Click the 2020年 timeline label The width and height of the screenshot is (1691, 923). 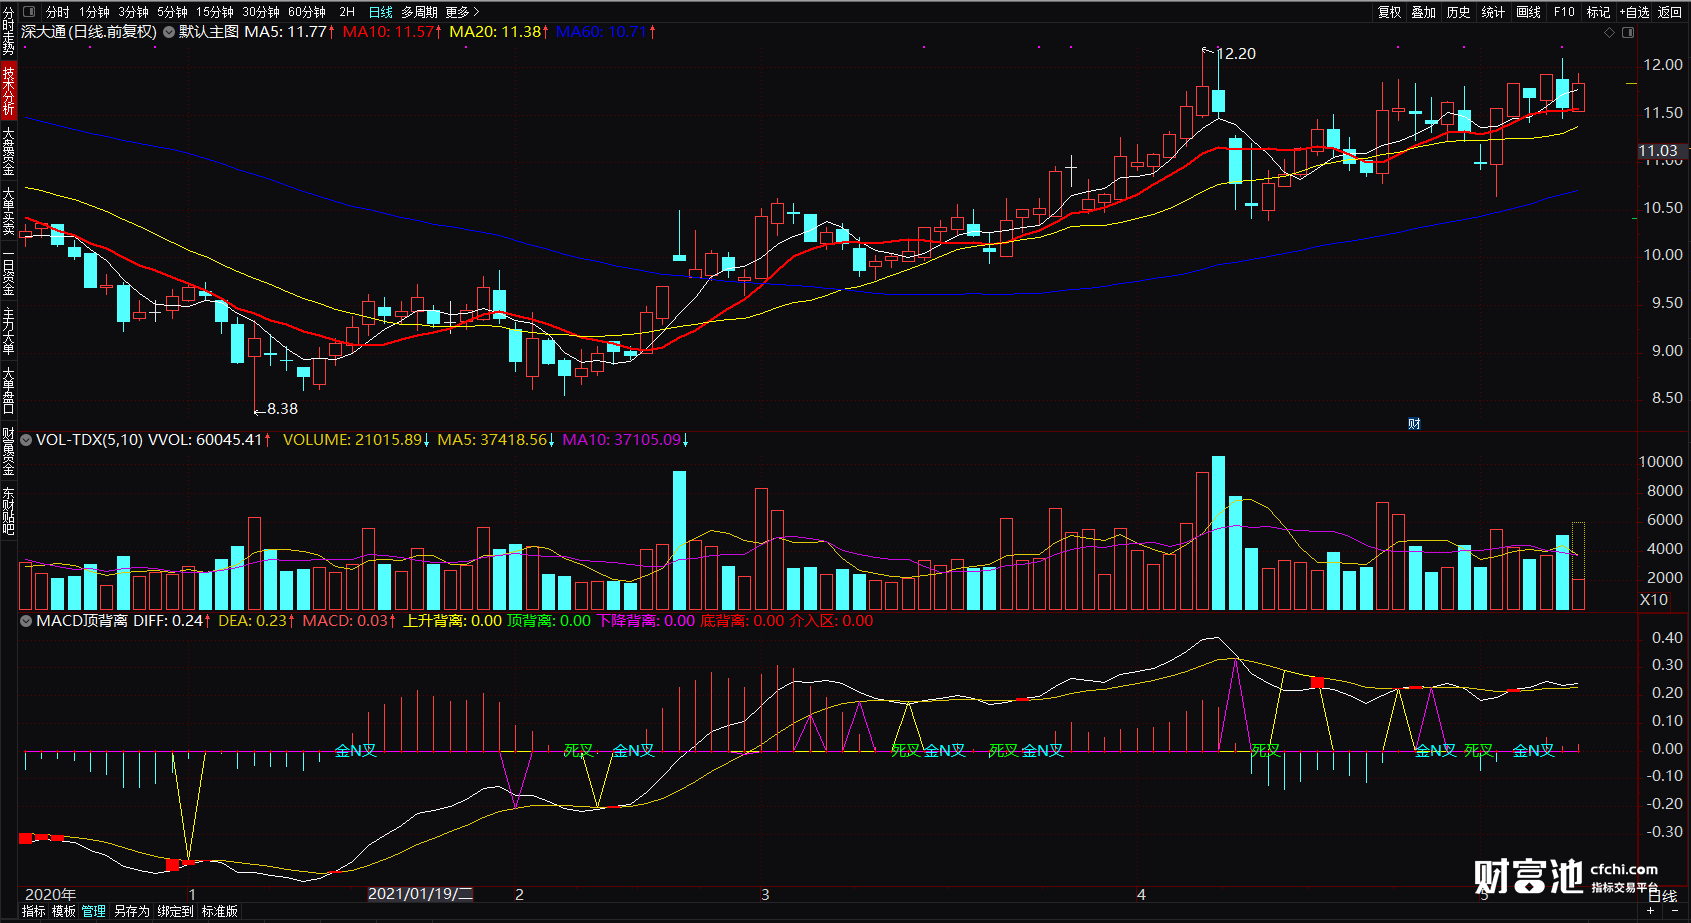pyautogui.click(x=50, y=894)
